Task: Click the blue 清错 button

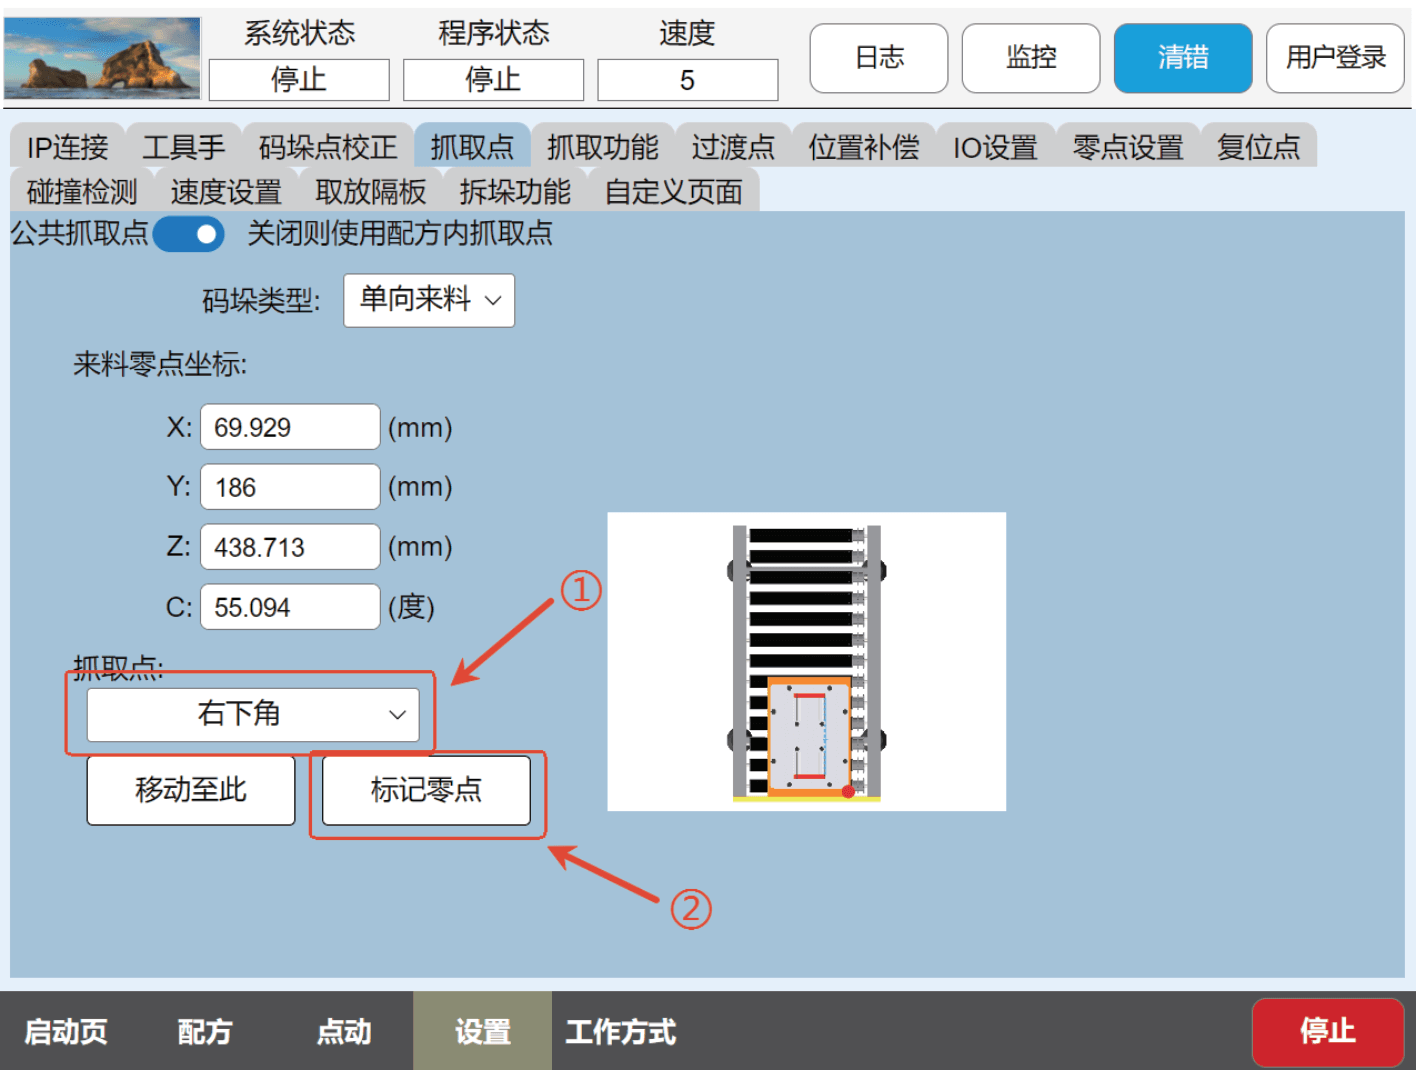Action: (1183, 58)
